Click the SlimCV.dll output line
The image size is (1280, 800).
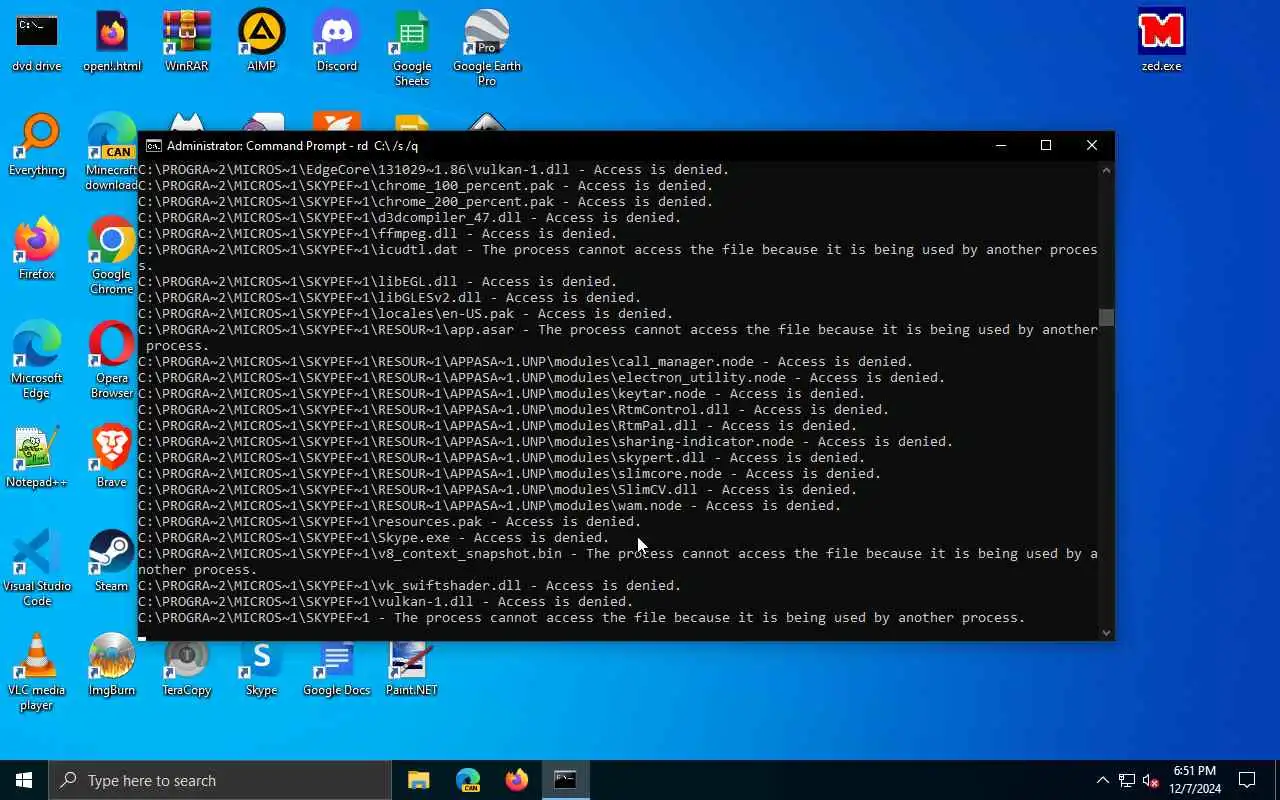click(x=497, y=490)
